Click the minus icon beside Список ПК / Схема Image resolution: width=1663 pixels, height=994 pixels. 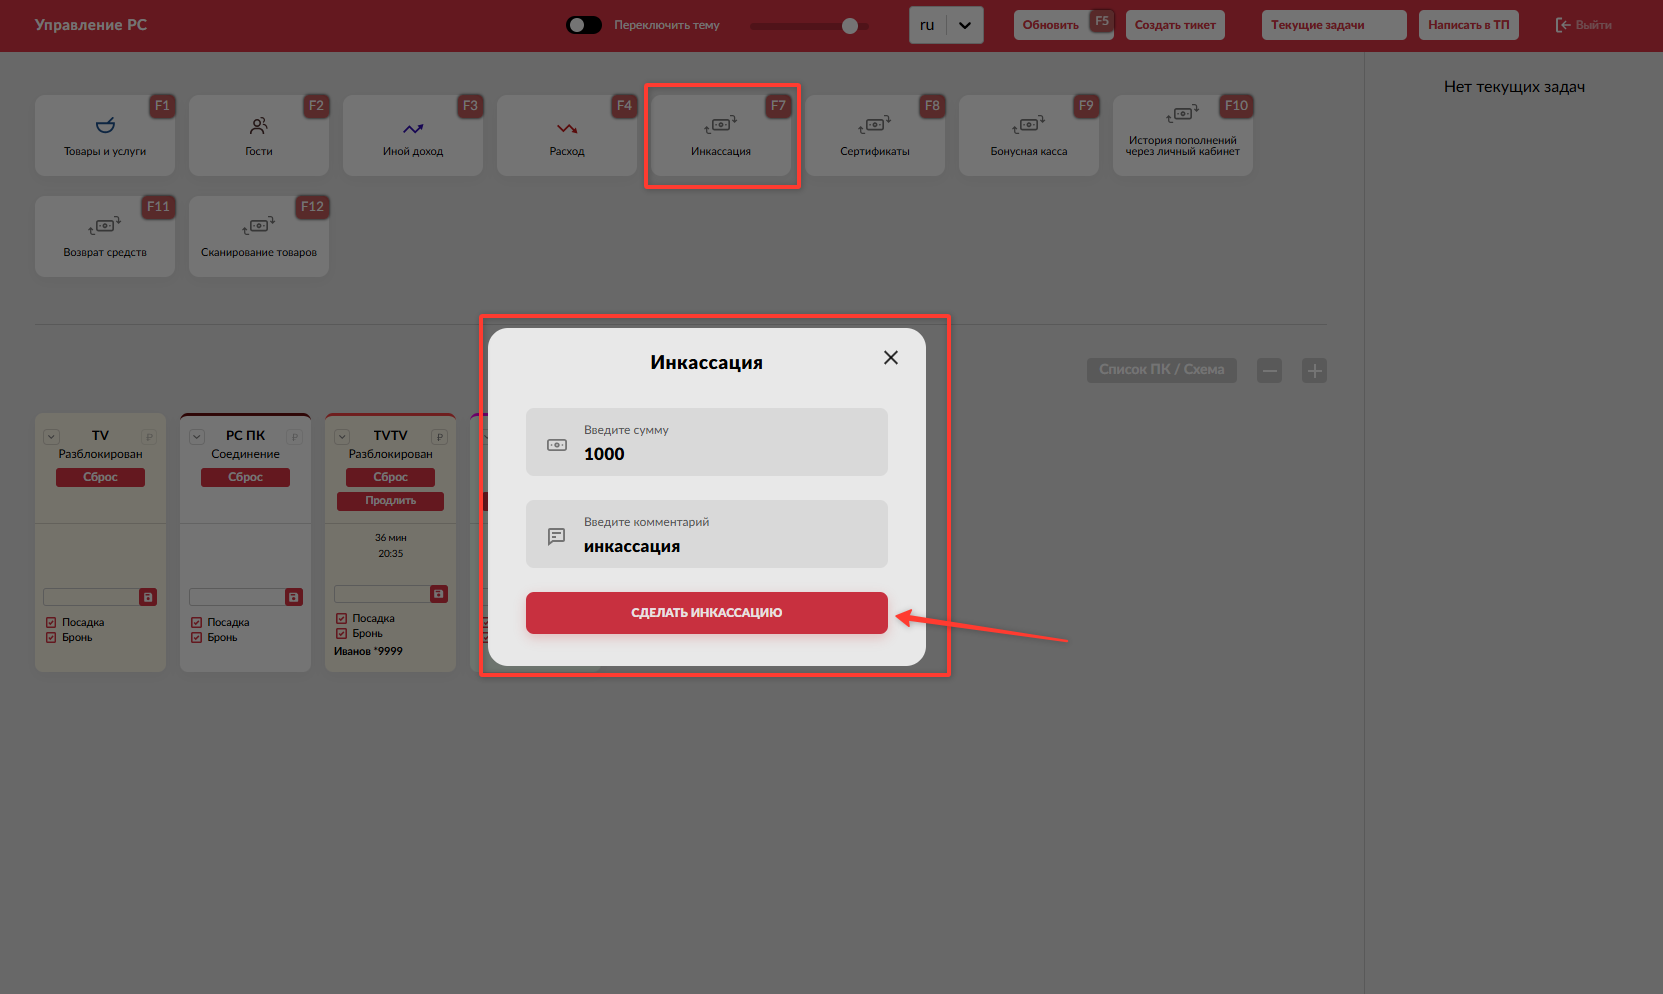pyautogui.click(x=1270, y=371)
